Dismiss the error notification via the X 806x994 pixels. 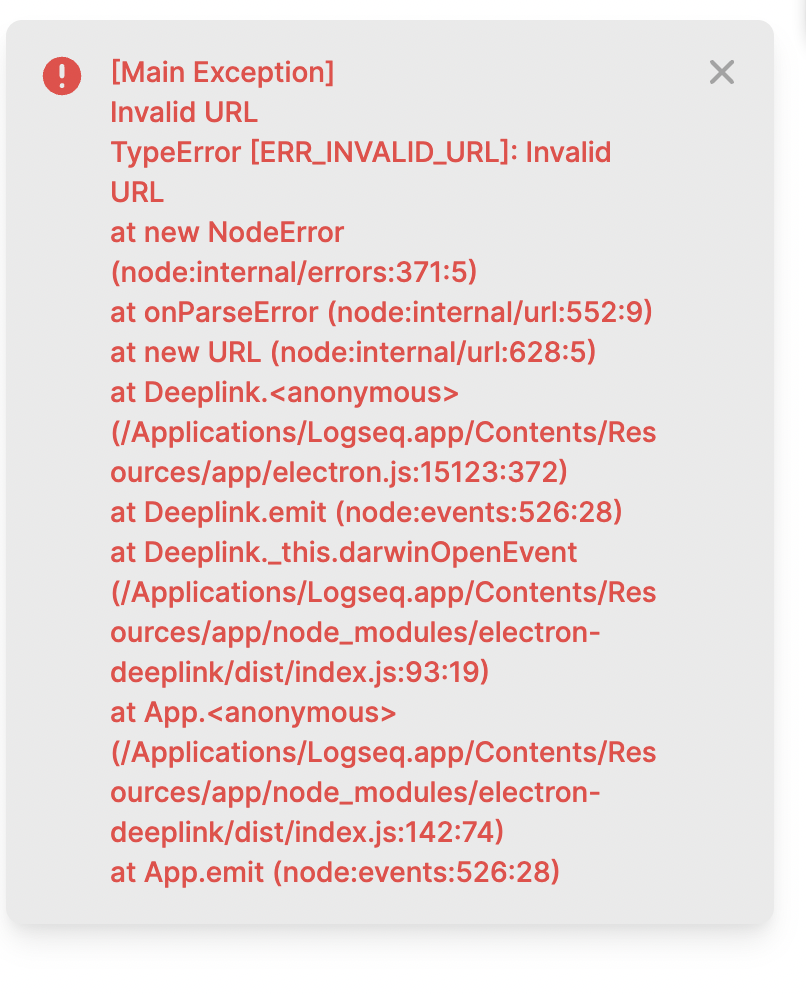click(722, 72)
